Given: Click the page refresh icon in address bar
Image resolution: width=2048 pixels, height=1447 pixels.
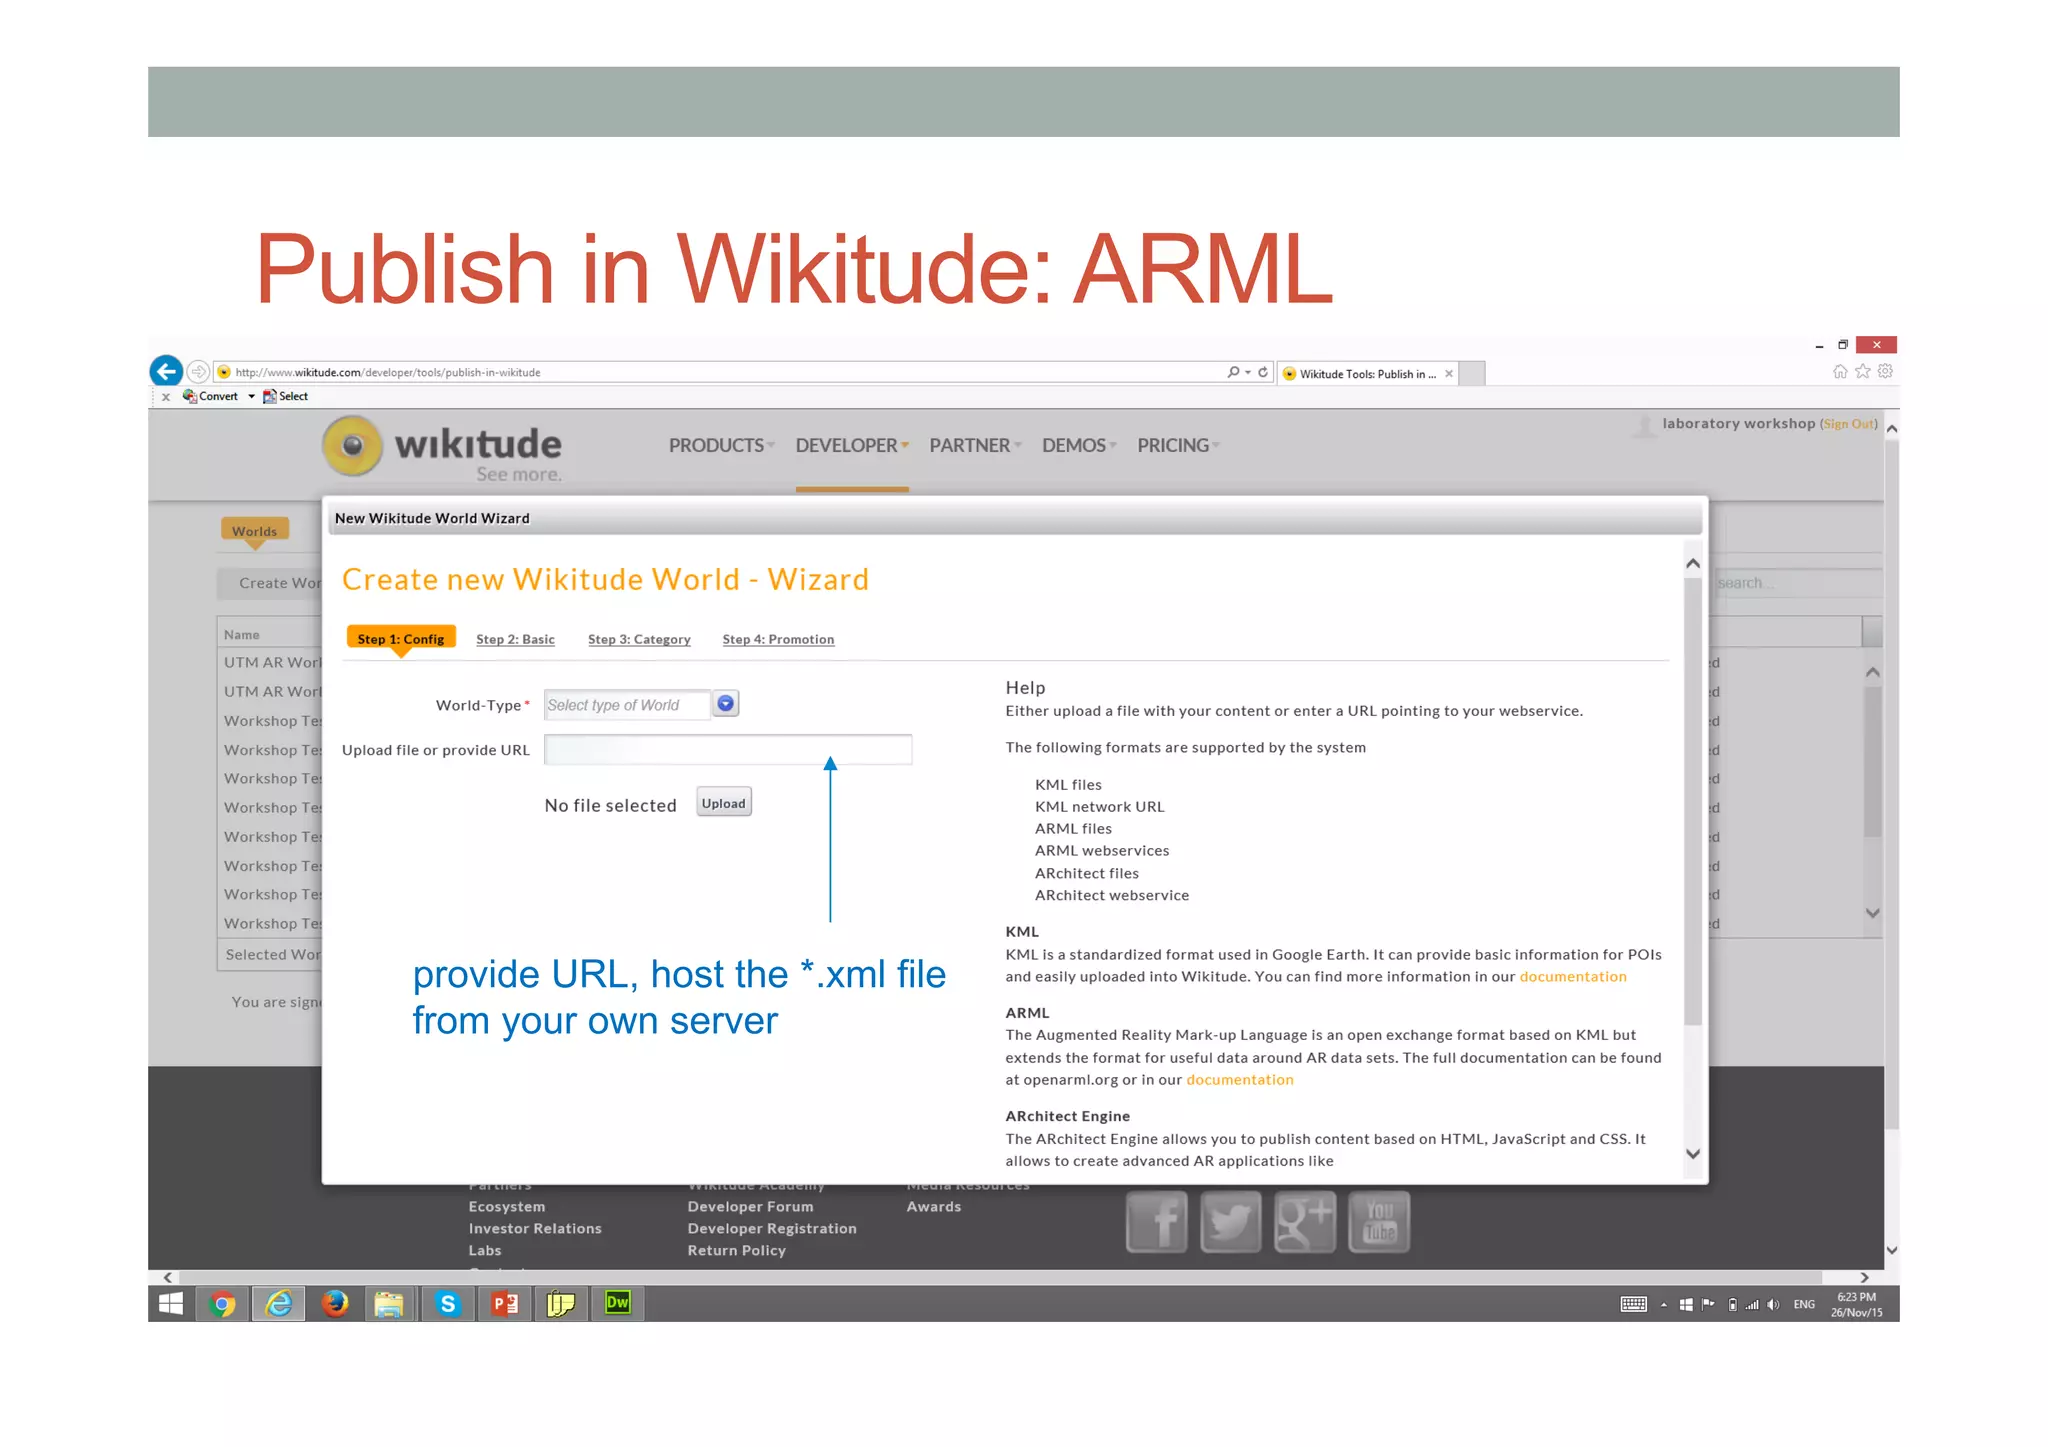Looking at the screenshot, I should coord(1263,372).
